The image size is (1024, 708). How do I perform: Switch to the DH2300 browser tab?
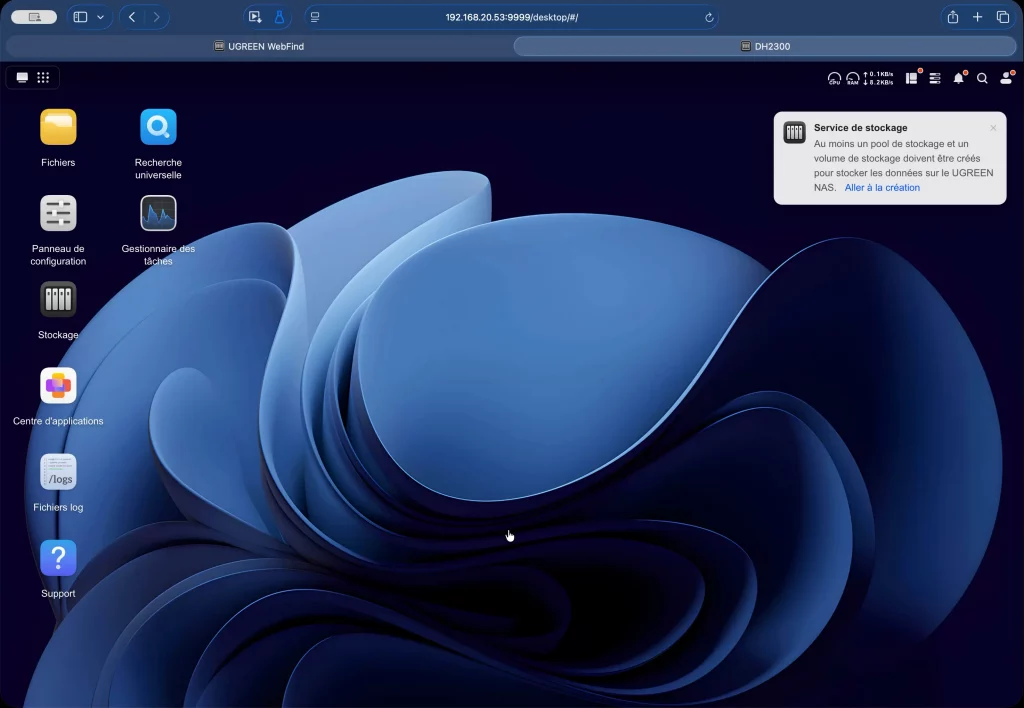[x=763, y=45]
